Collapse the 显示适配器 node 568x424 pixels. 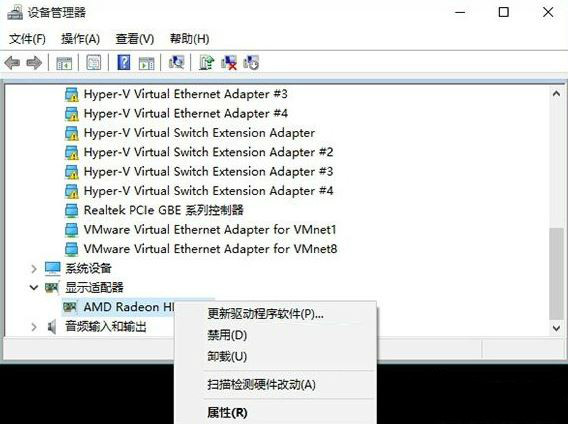[34, 288]
